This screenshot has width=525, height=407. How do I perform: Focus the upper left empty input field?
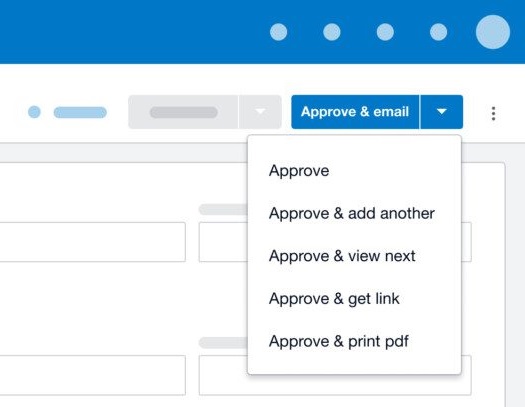92,242
